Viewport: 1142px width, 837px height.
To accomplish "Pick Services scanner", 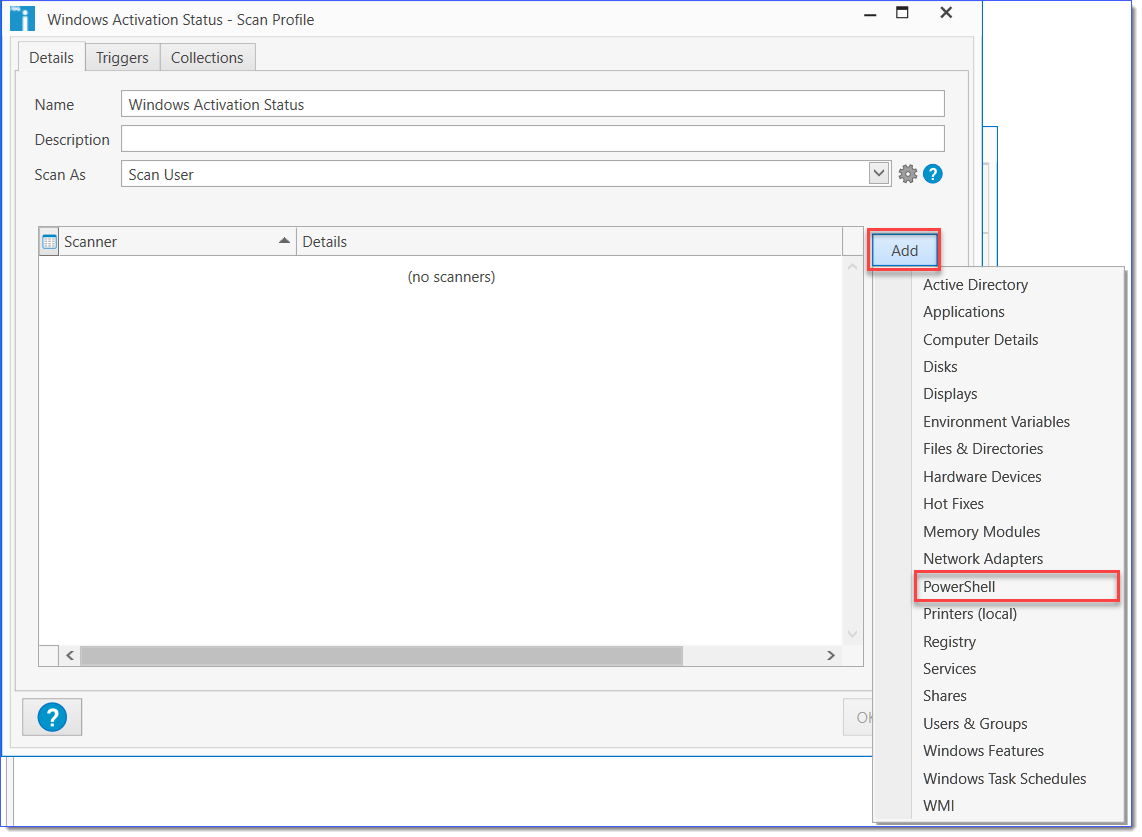I will click(949, 669).
